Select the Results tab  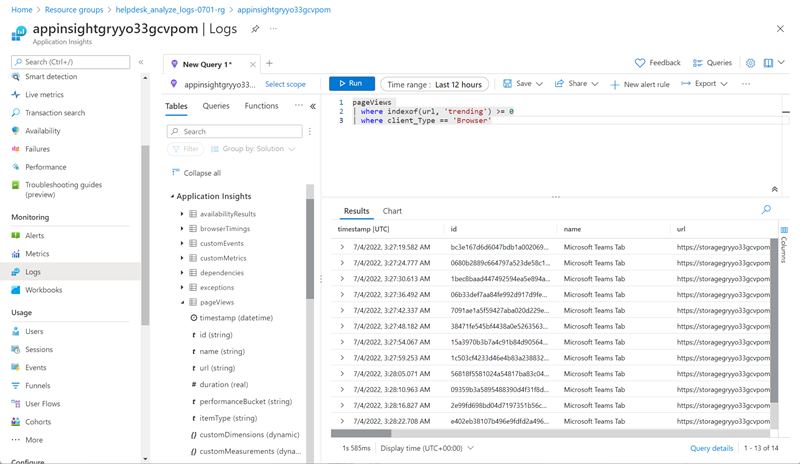[356, 211]
